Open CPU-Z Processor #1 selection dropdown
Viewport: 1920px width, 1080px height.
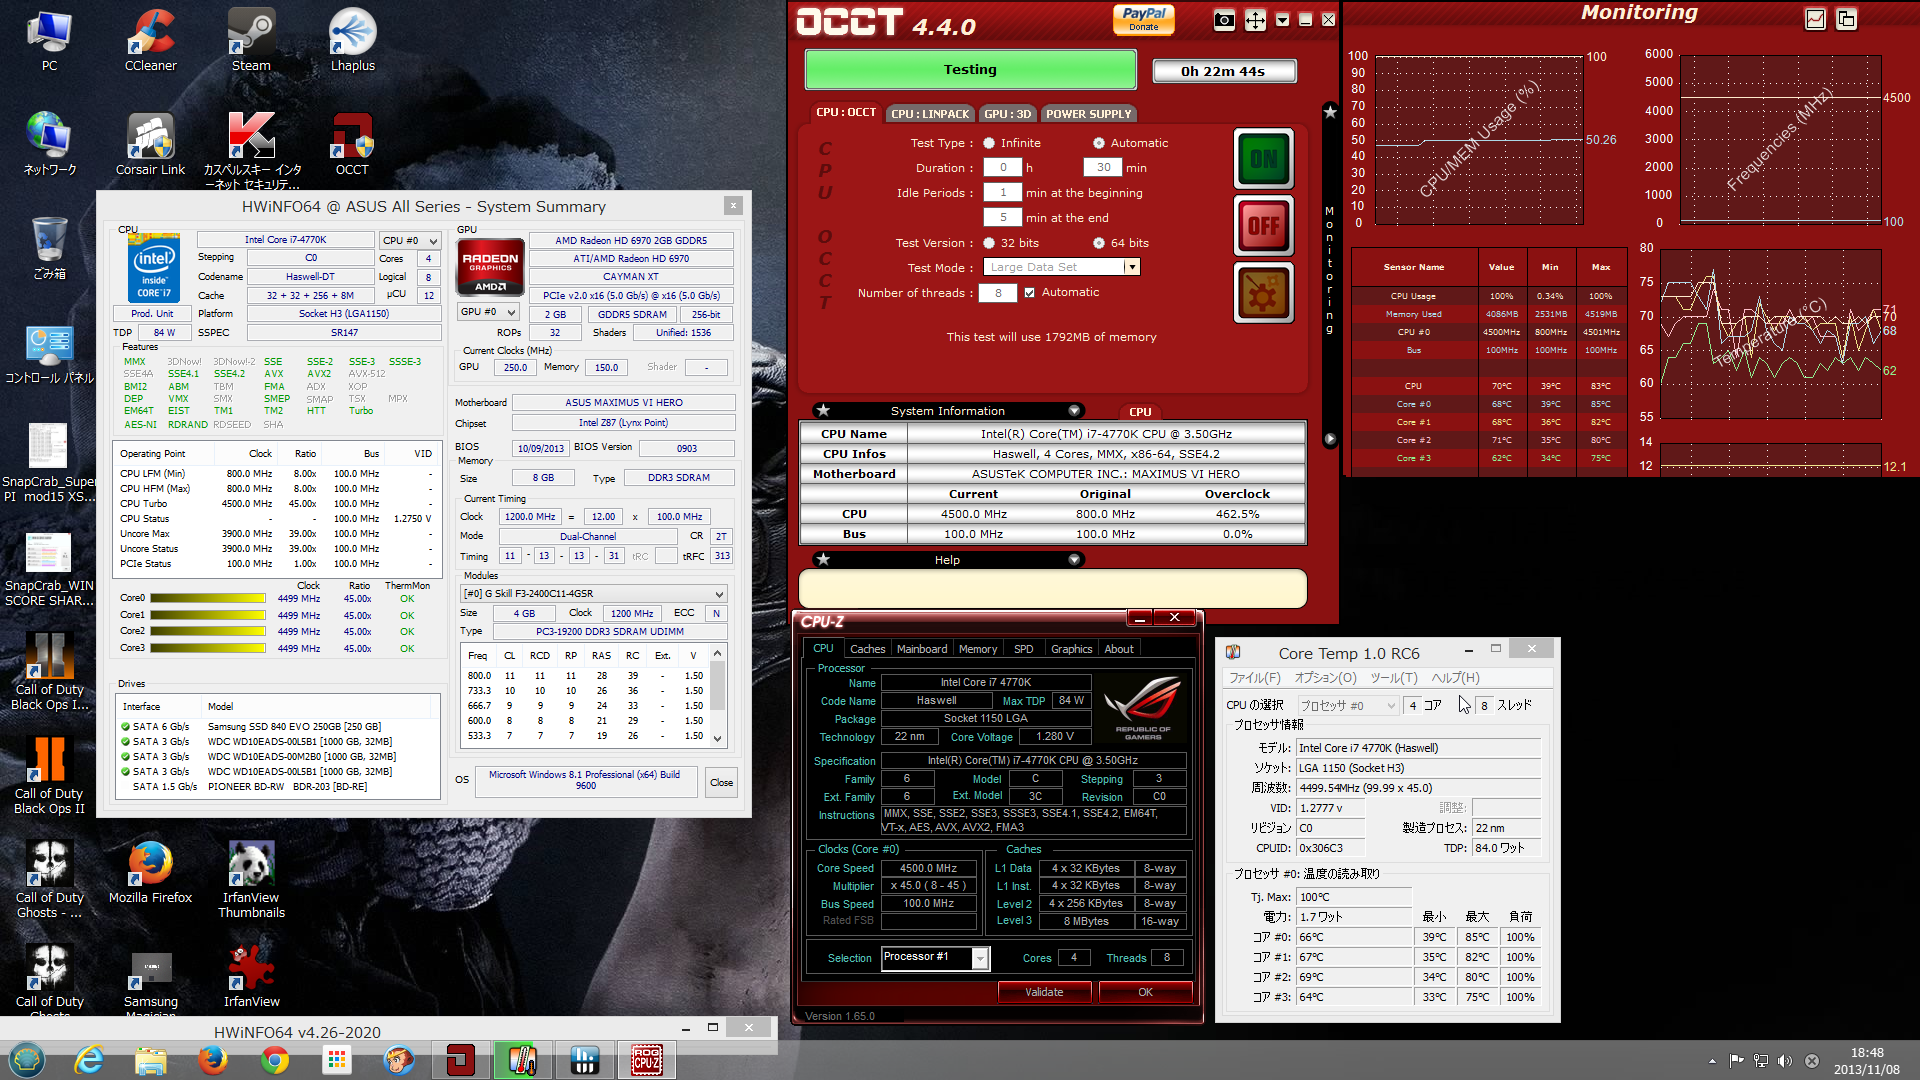click(980, 958)
